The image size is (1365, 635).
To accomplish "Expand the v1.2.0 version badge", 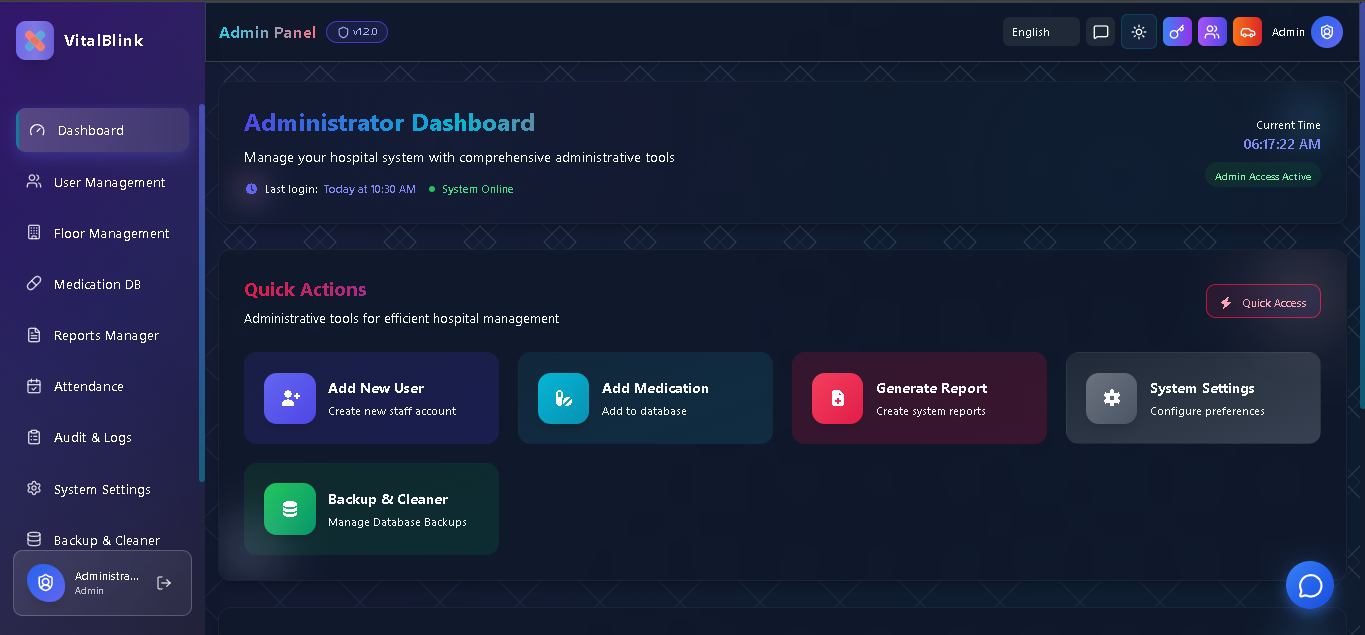I will 357,31.
